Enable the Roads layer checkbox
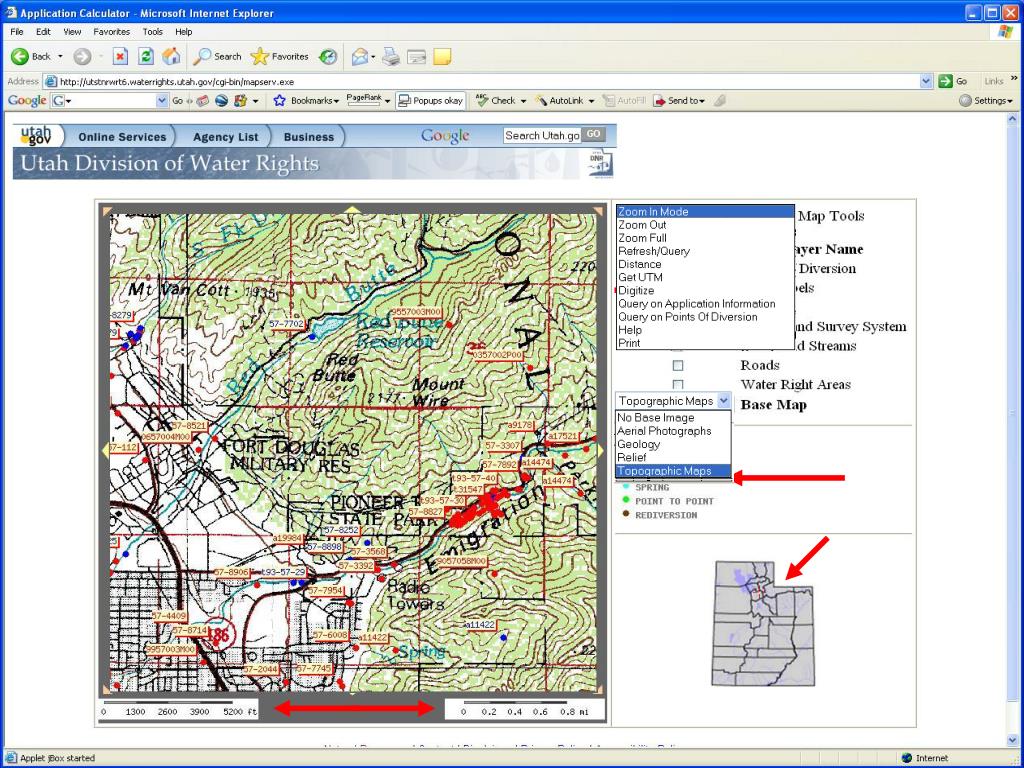Viewport: 1024px width, 768px height. 678,366
